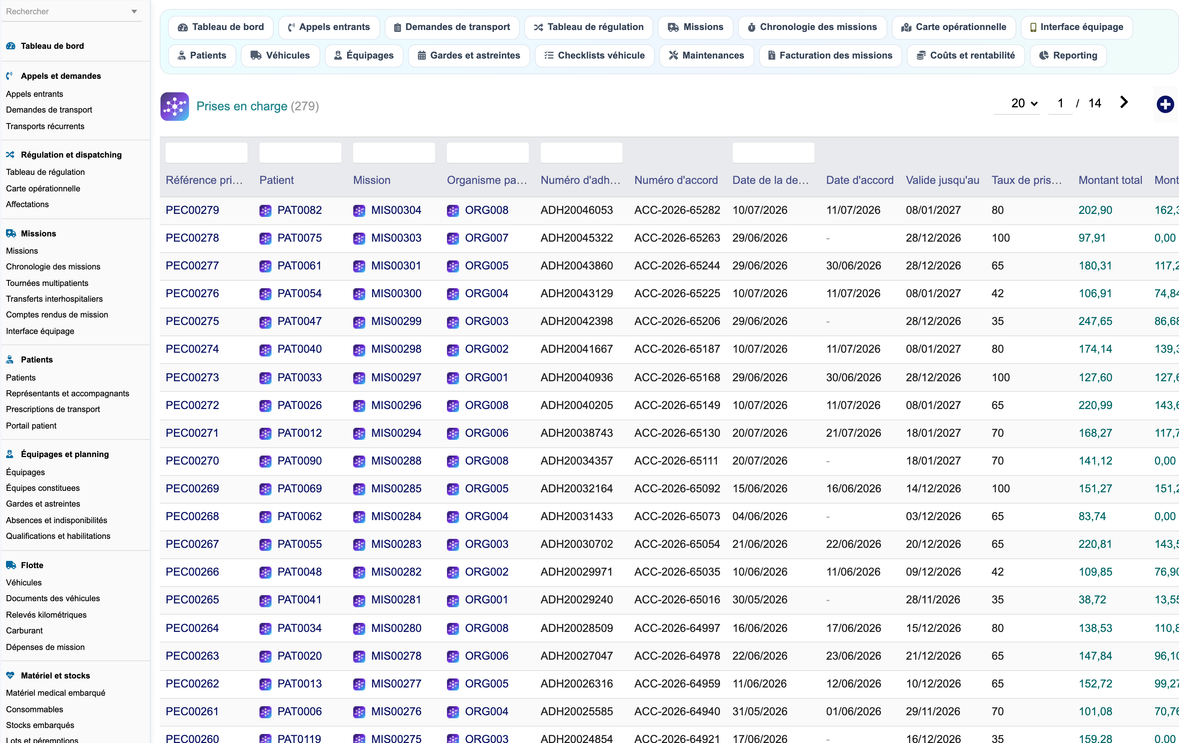Viewport: 1200px width, 743px height.
Task: Open record PEC00270
Action: click(x=192, y=461)
